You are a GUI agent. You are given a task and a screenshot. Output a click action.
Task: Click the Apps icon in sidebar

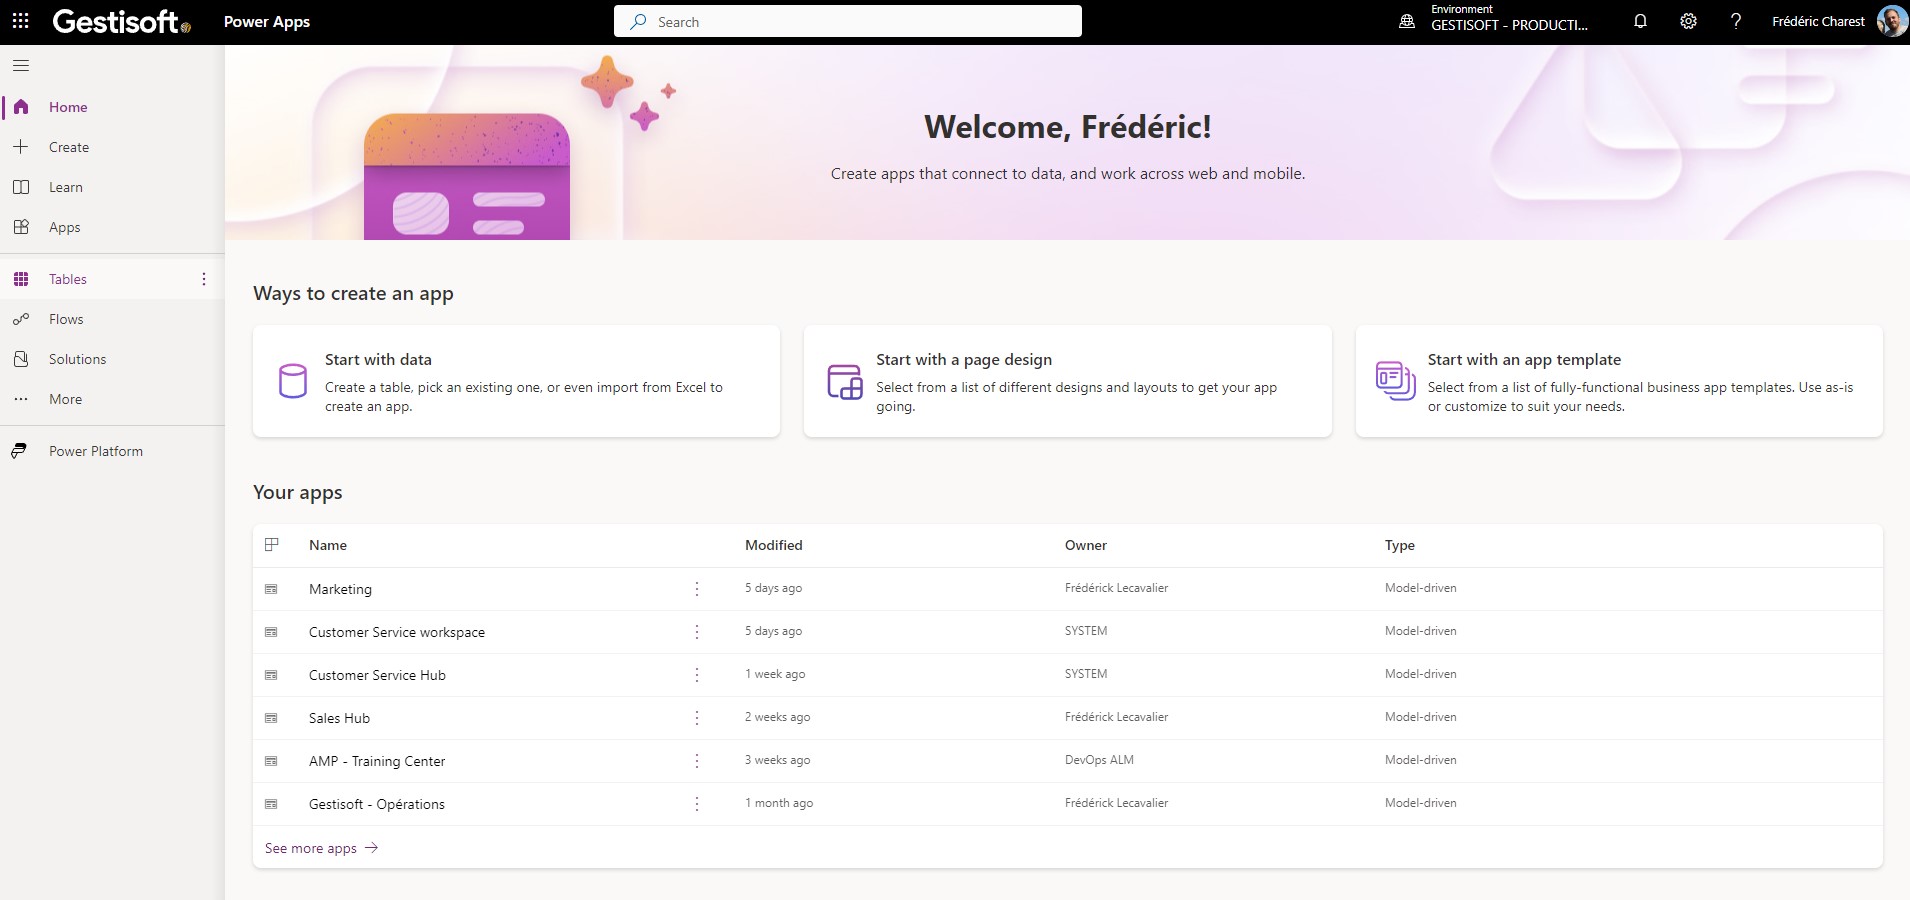coord(21,227)
